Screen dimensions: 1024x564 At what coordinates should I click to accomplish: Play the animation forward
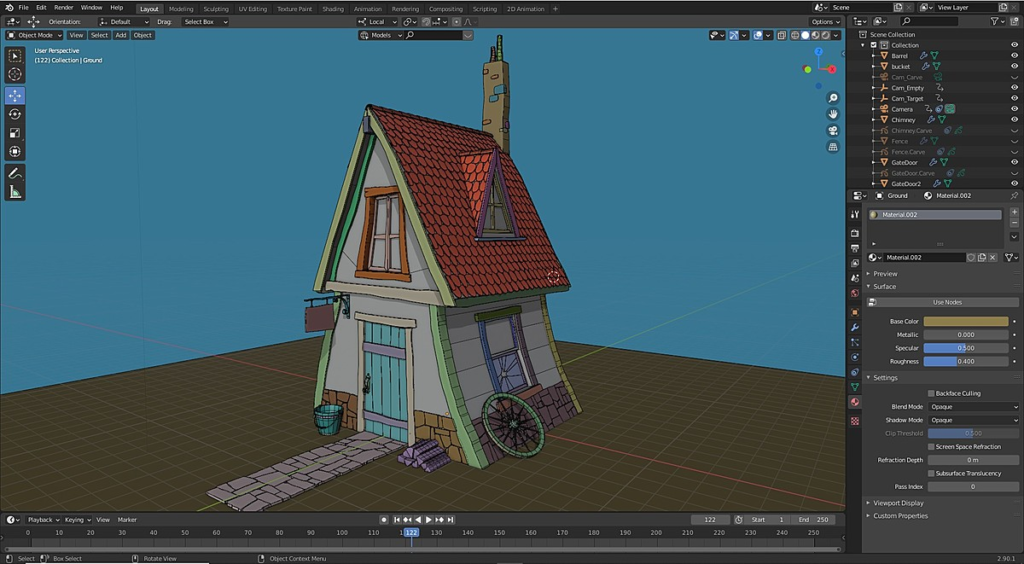428,520
